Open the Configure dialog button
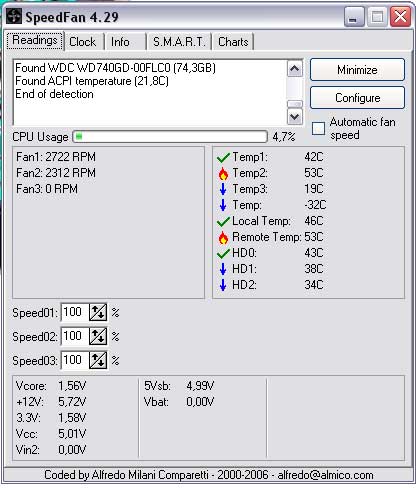 click(357, 98)
